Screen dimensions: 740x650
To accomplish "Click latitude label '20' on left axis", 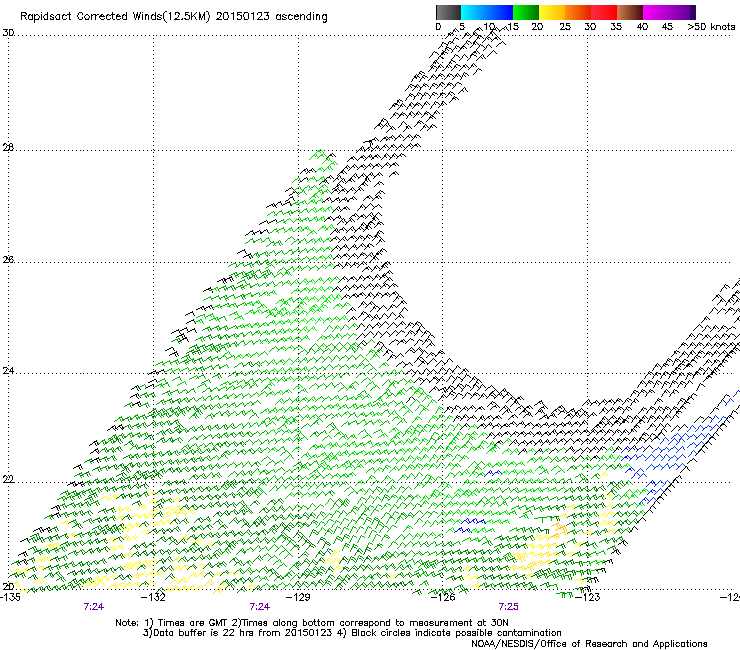I will point(8,586).
